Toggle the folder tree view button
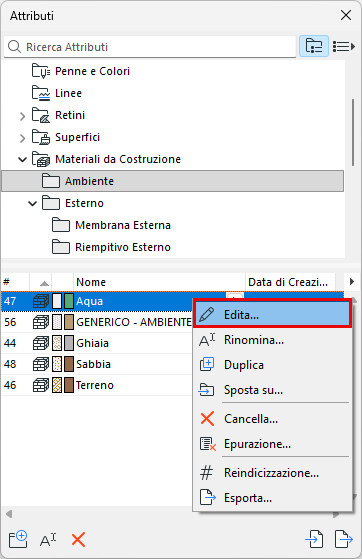Viewport: 362px width, 559px height. [314, 46]
